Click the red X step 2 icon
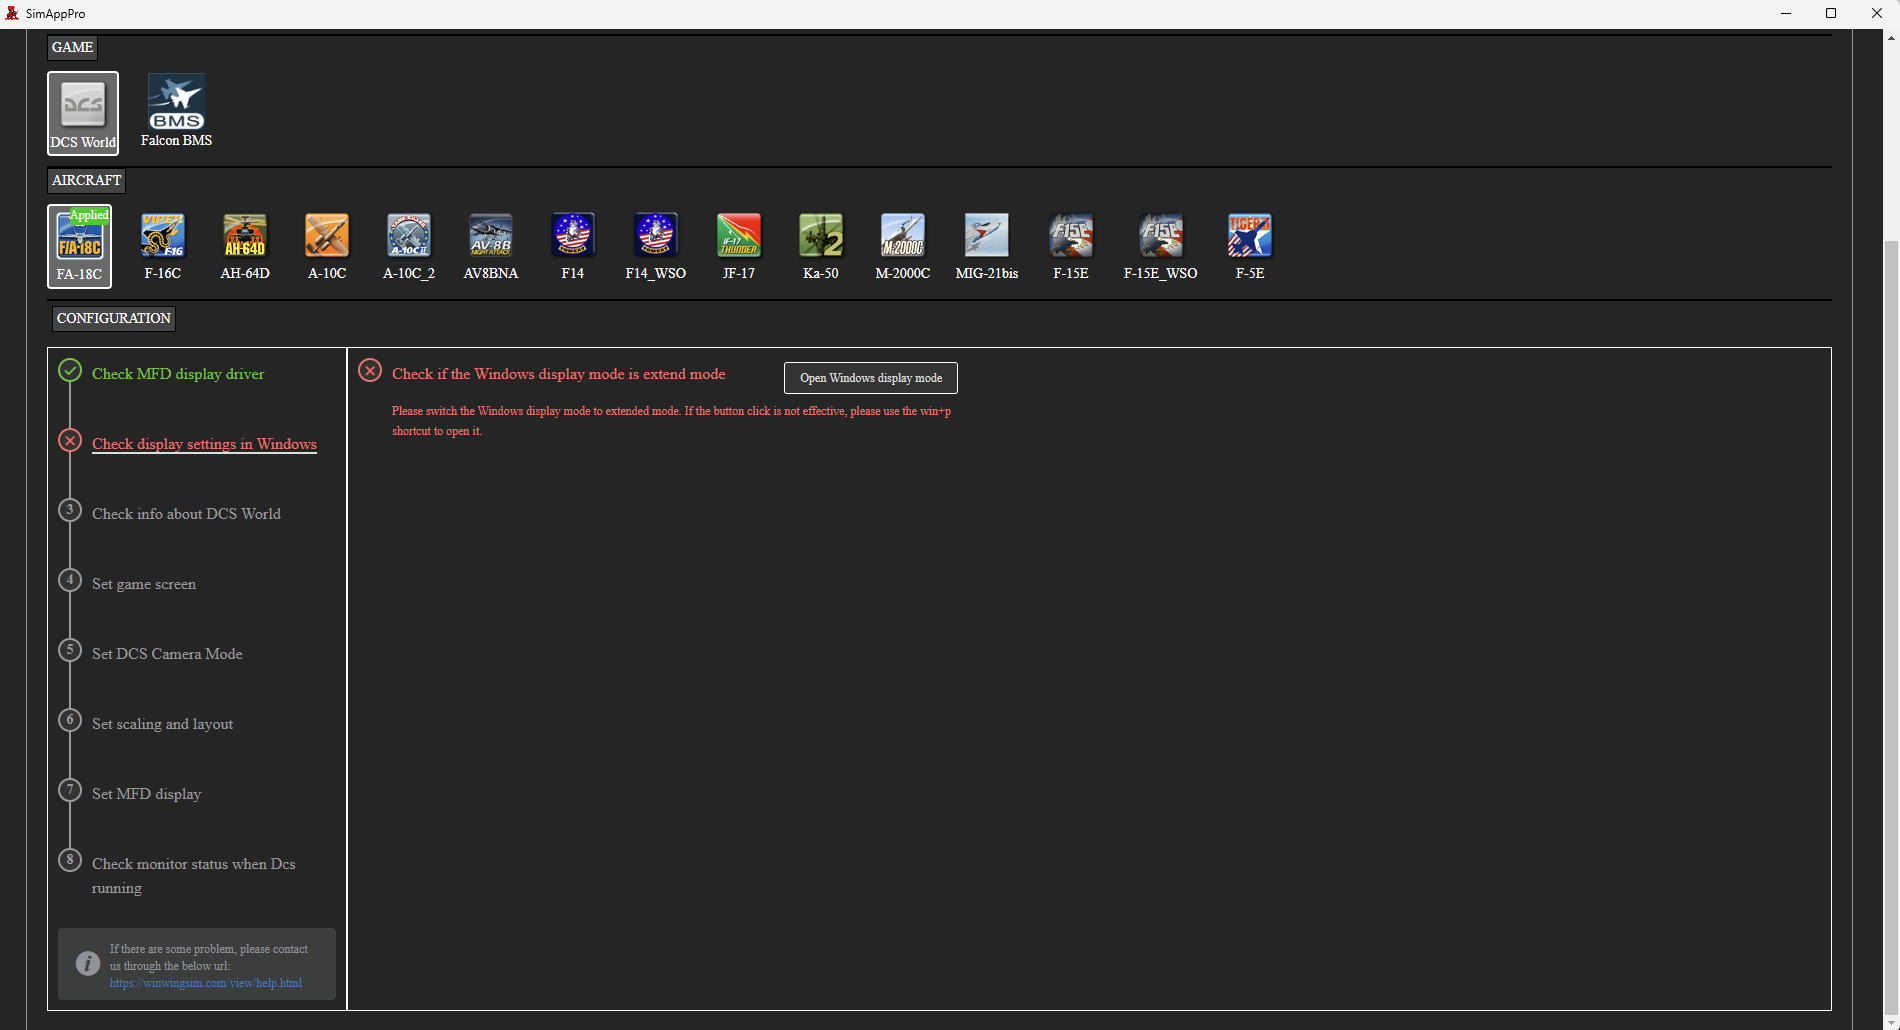The image size is (1900, 1030). [x=70, y=441]
